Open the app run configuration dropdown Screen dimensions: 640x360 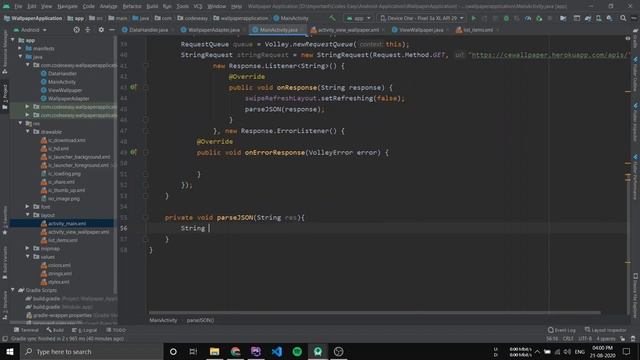pyautogui.click(x=358, y=18)
